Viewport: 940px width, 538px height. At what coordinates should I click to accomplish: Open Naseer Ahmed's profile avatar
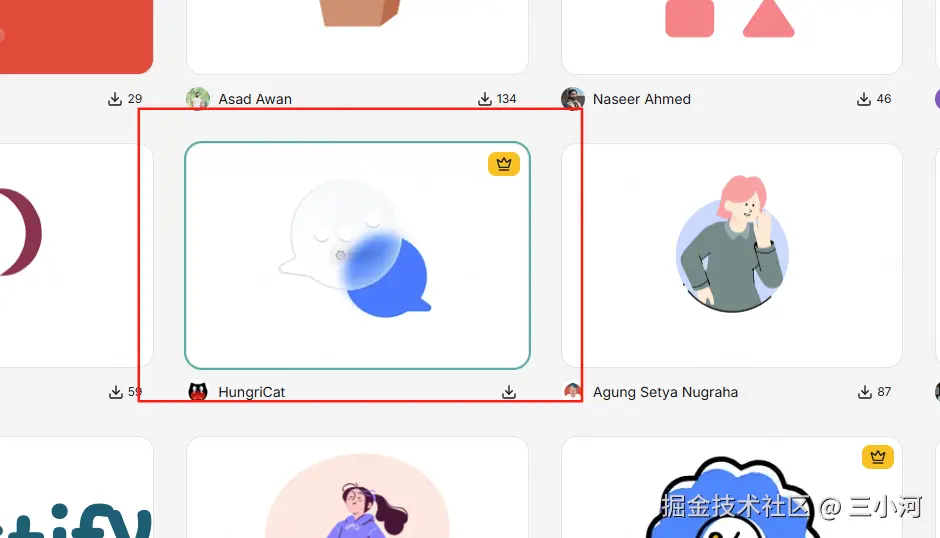point(573,99)
